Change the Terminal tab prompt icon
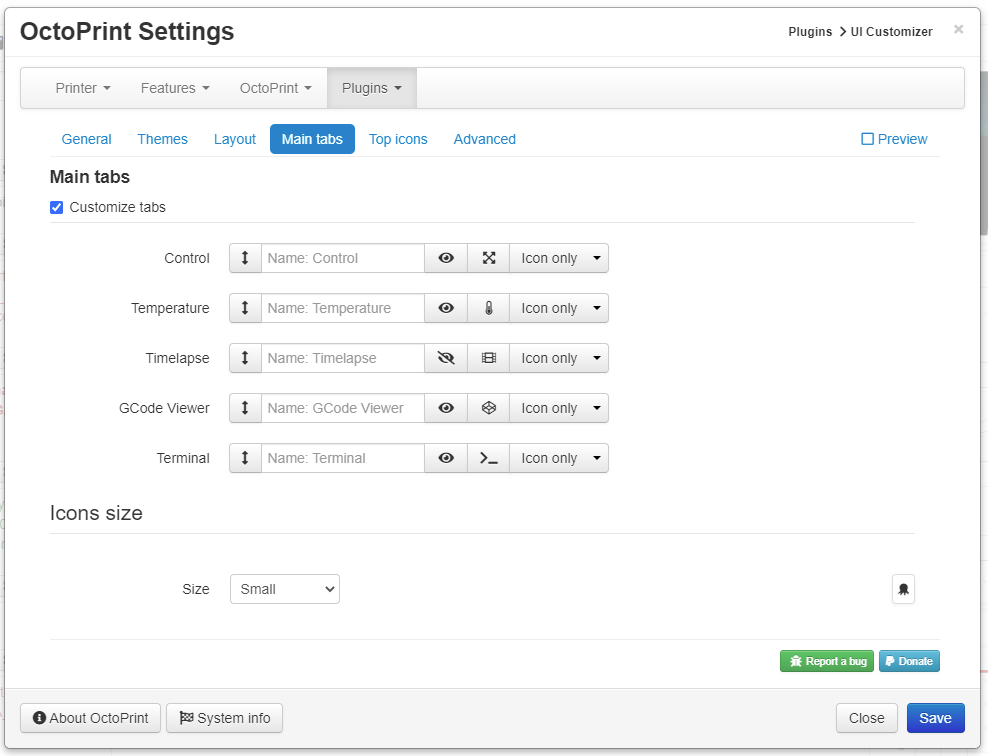The height and width of the screenshot is (756, 988). 488,458
